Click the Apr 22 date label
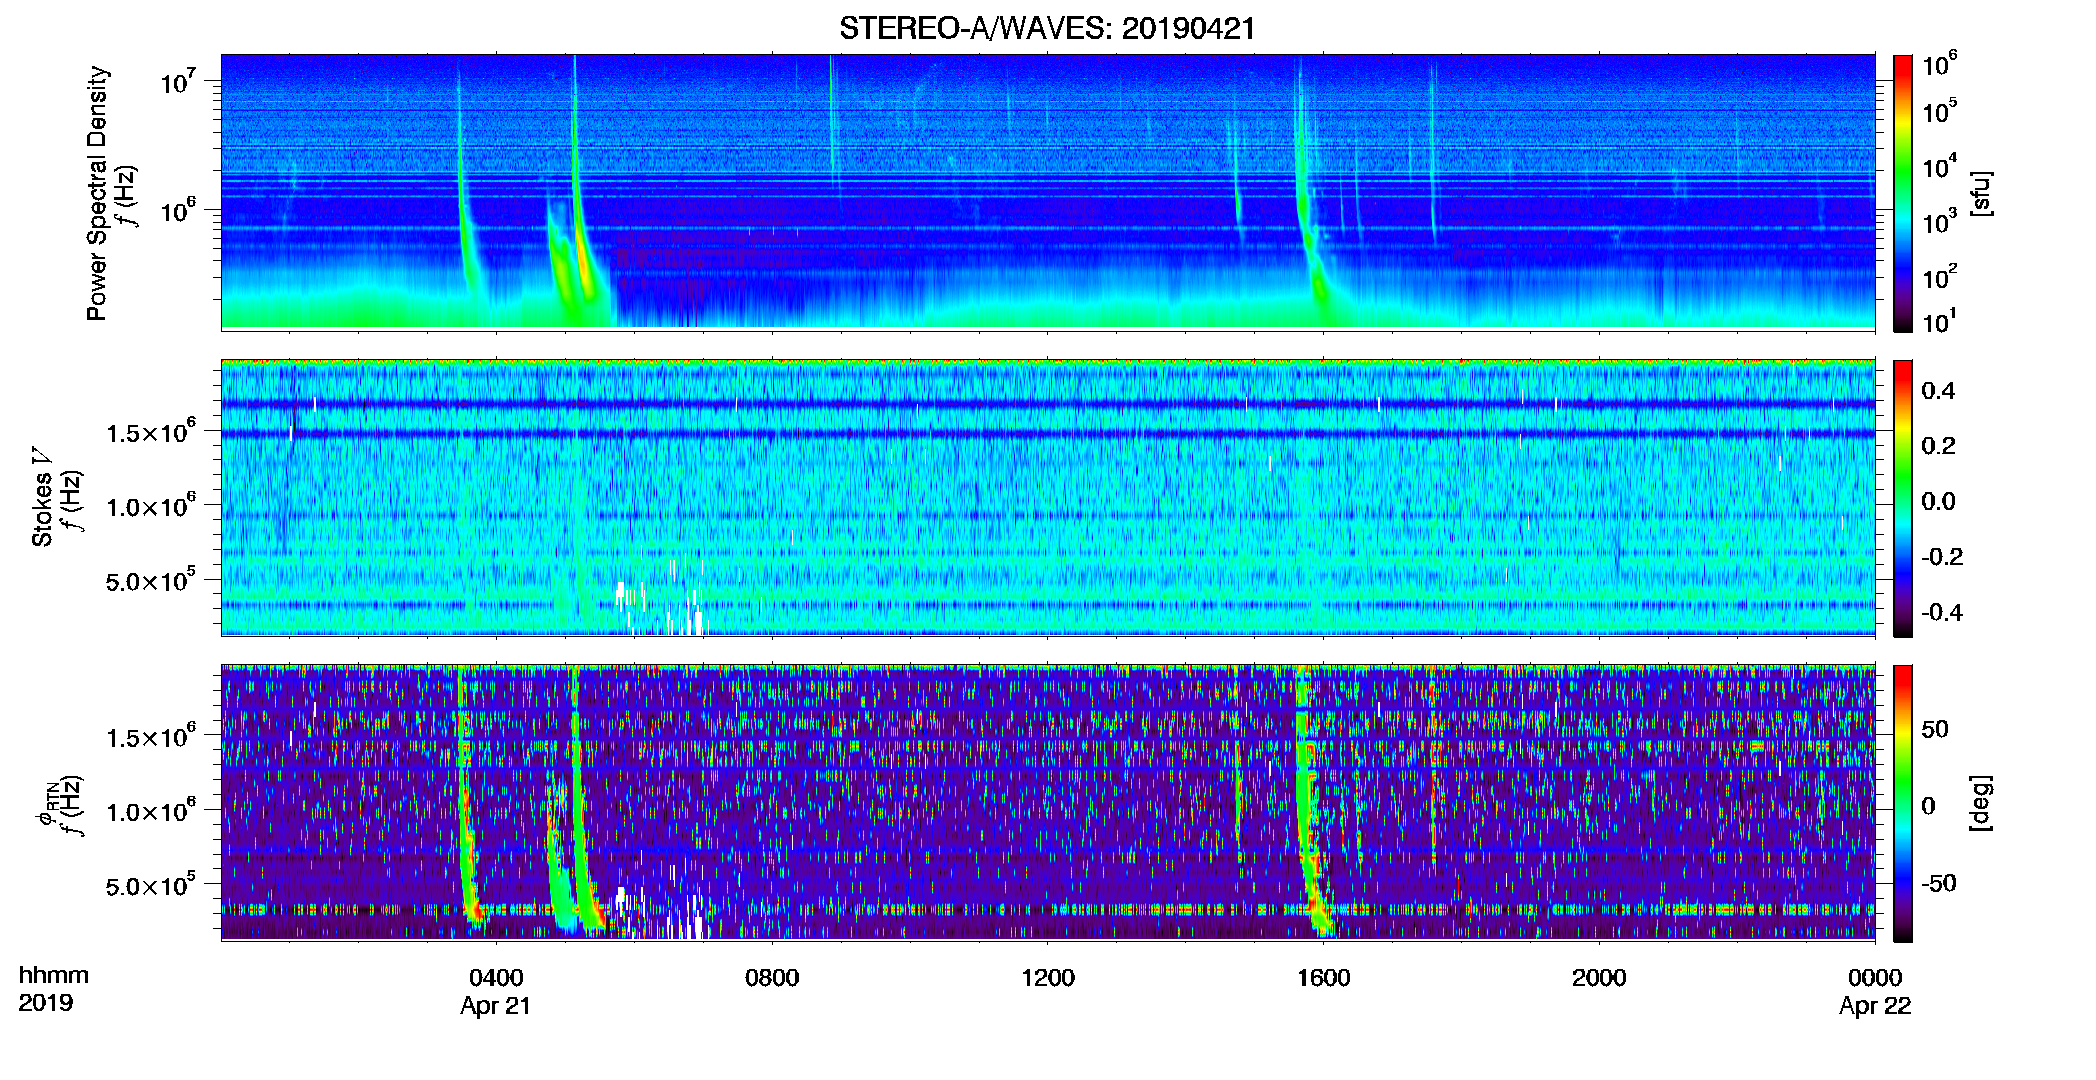 coord(1875,1006)
